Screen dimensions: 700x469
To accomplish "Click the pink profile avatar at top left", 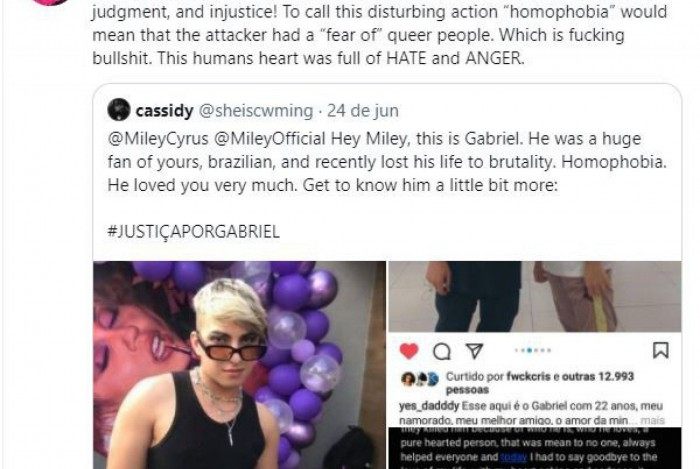I will pos(50,2).
